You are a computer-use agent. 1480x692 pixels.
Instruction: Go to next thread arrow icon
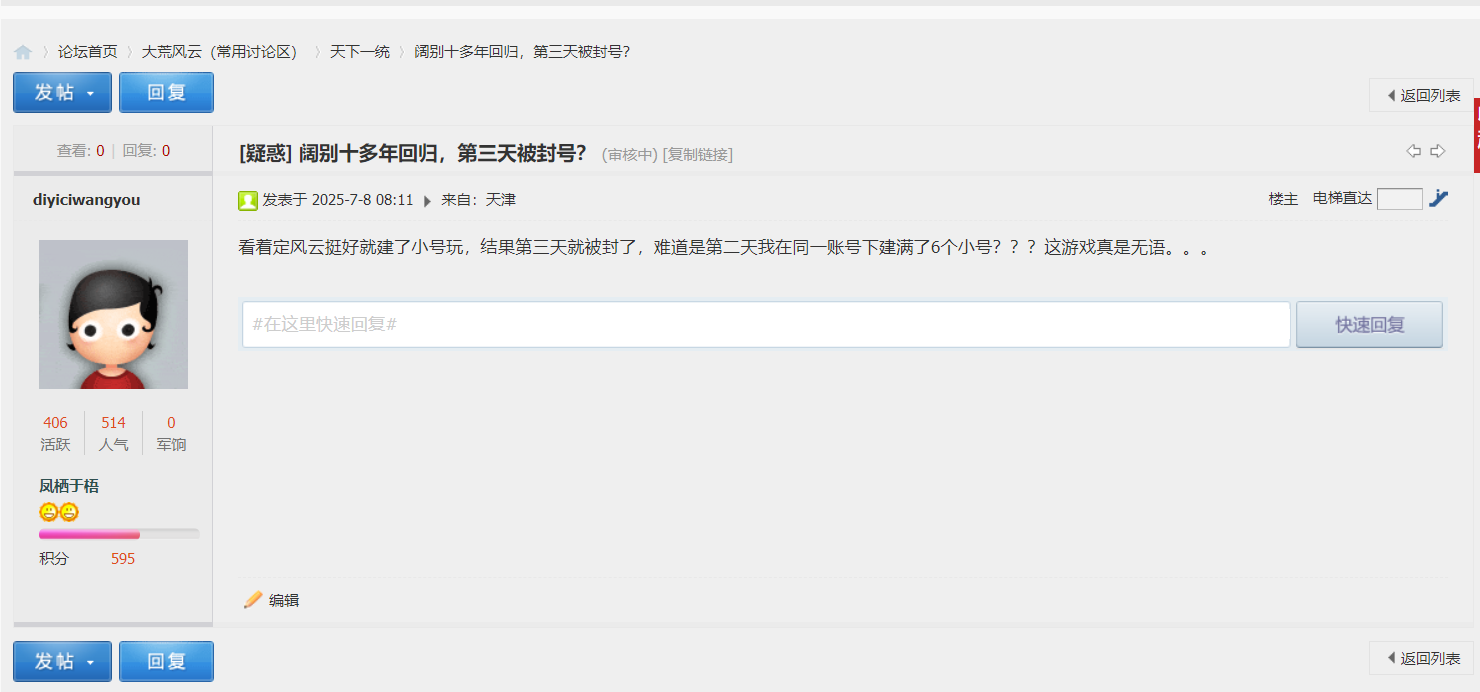[1438, 151]
